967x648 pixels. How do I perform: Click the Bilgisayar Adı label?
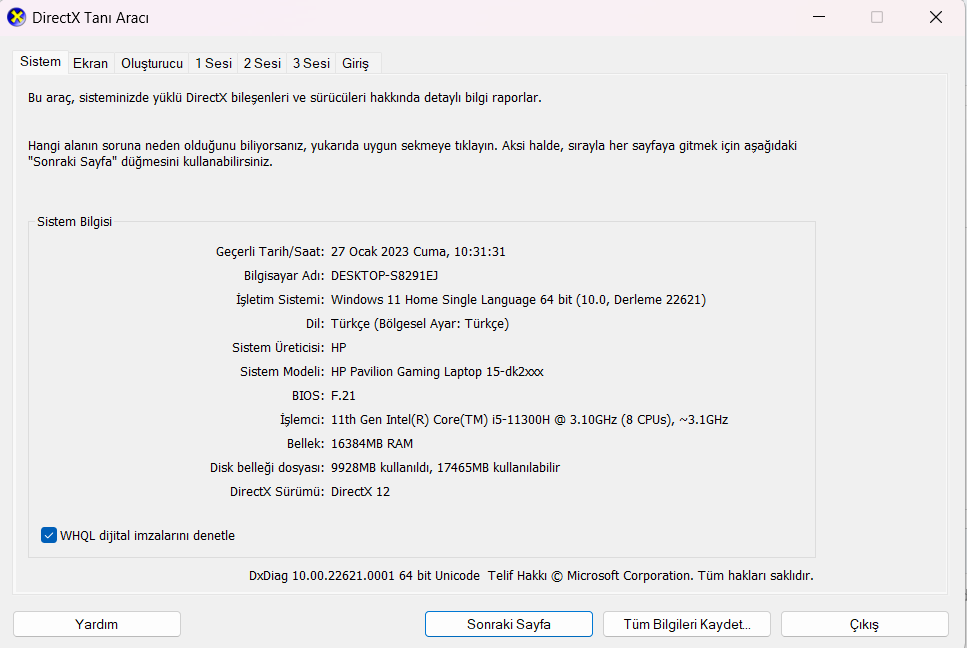pyautogui.click(x=284, y=276)
